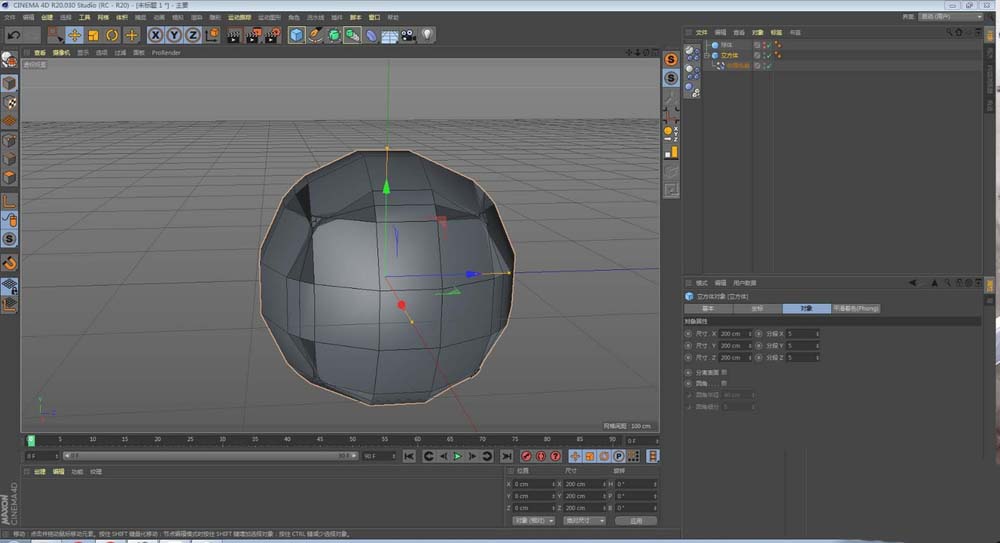Click the 尺寸 . X value field

coord(733,333)
